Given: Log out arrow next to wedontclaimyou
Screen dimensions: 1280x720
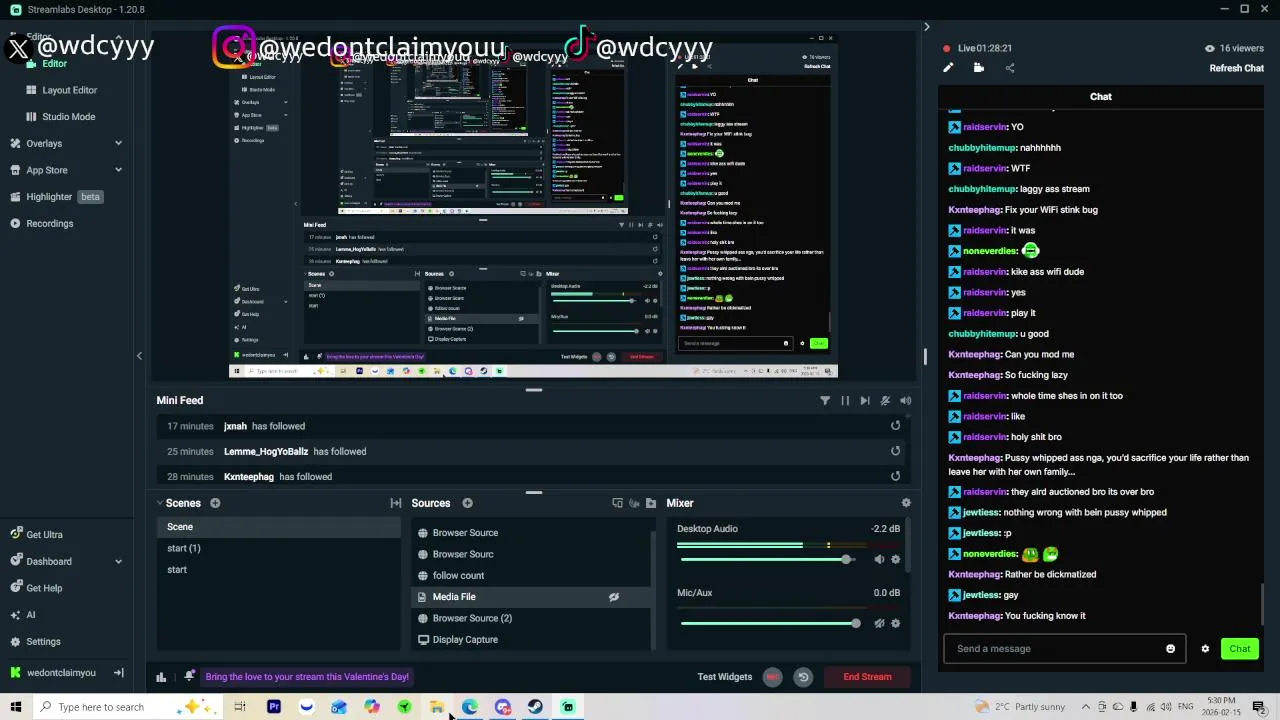Looking at the screenshot, I should pyautogui.click(x=118, y=673).
